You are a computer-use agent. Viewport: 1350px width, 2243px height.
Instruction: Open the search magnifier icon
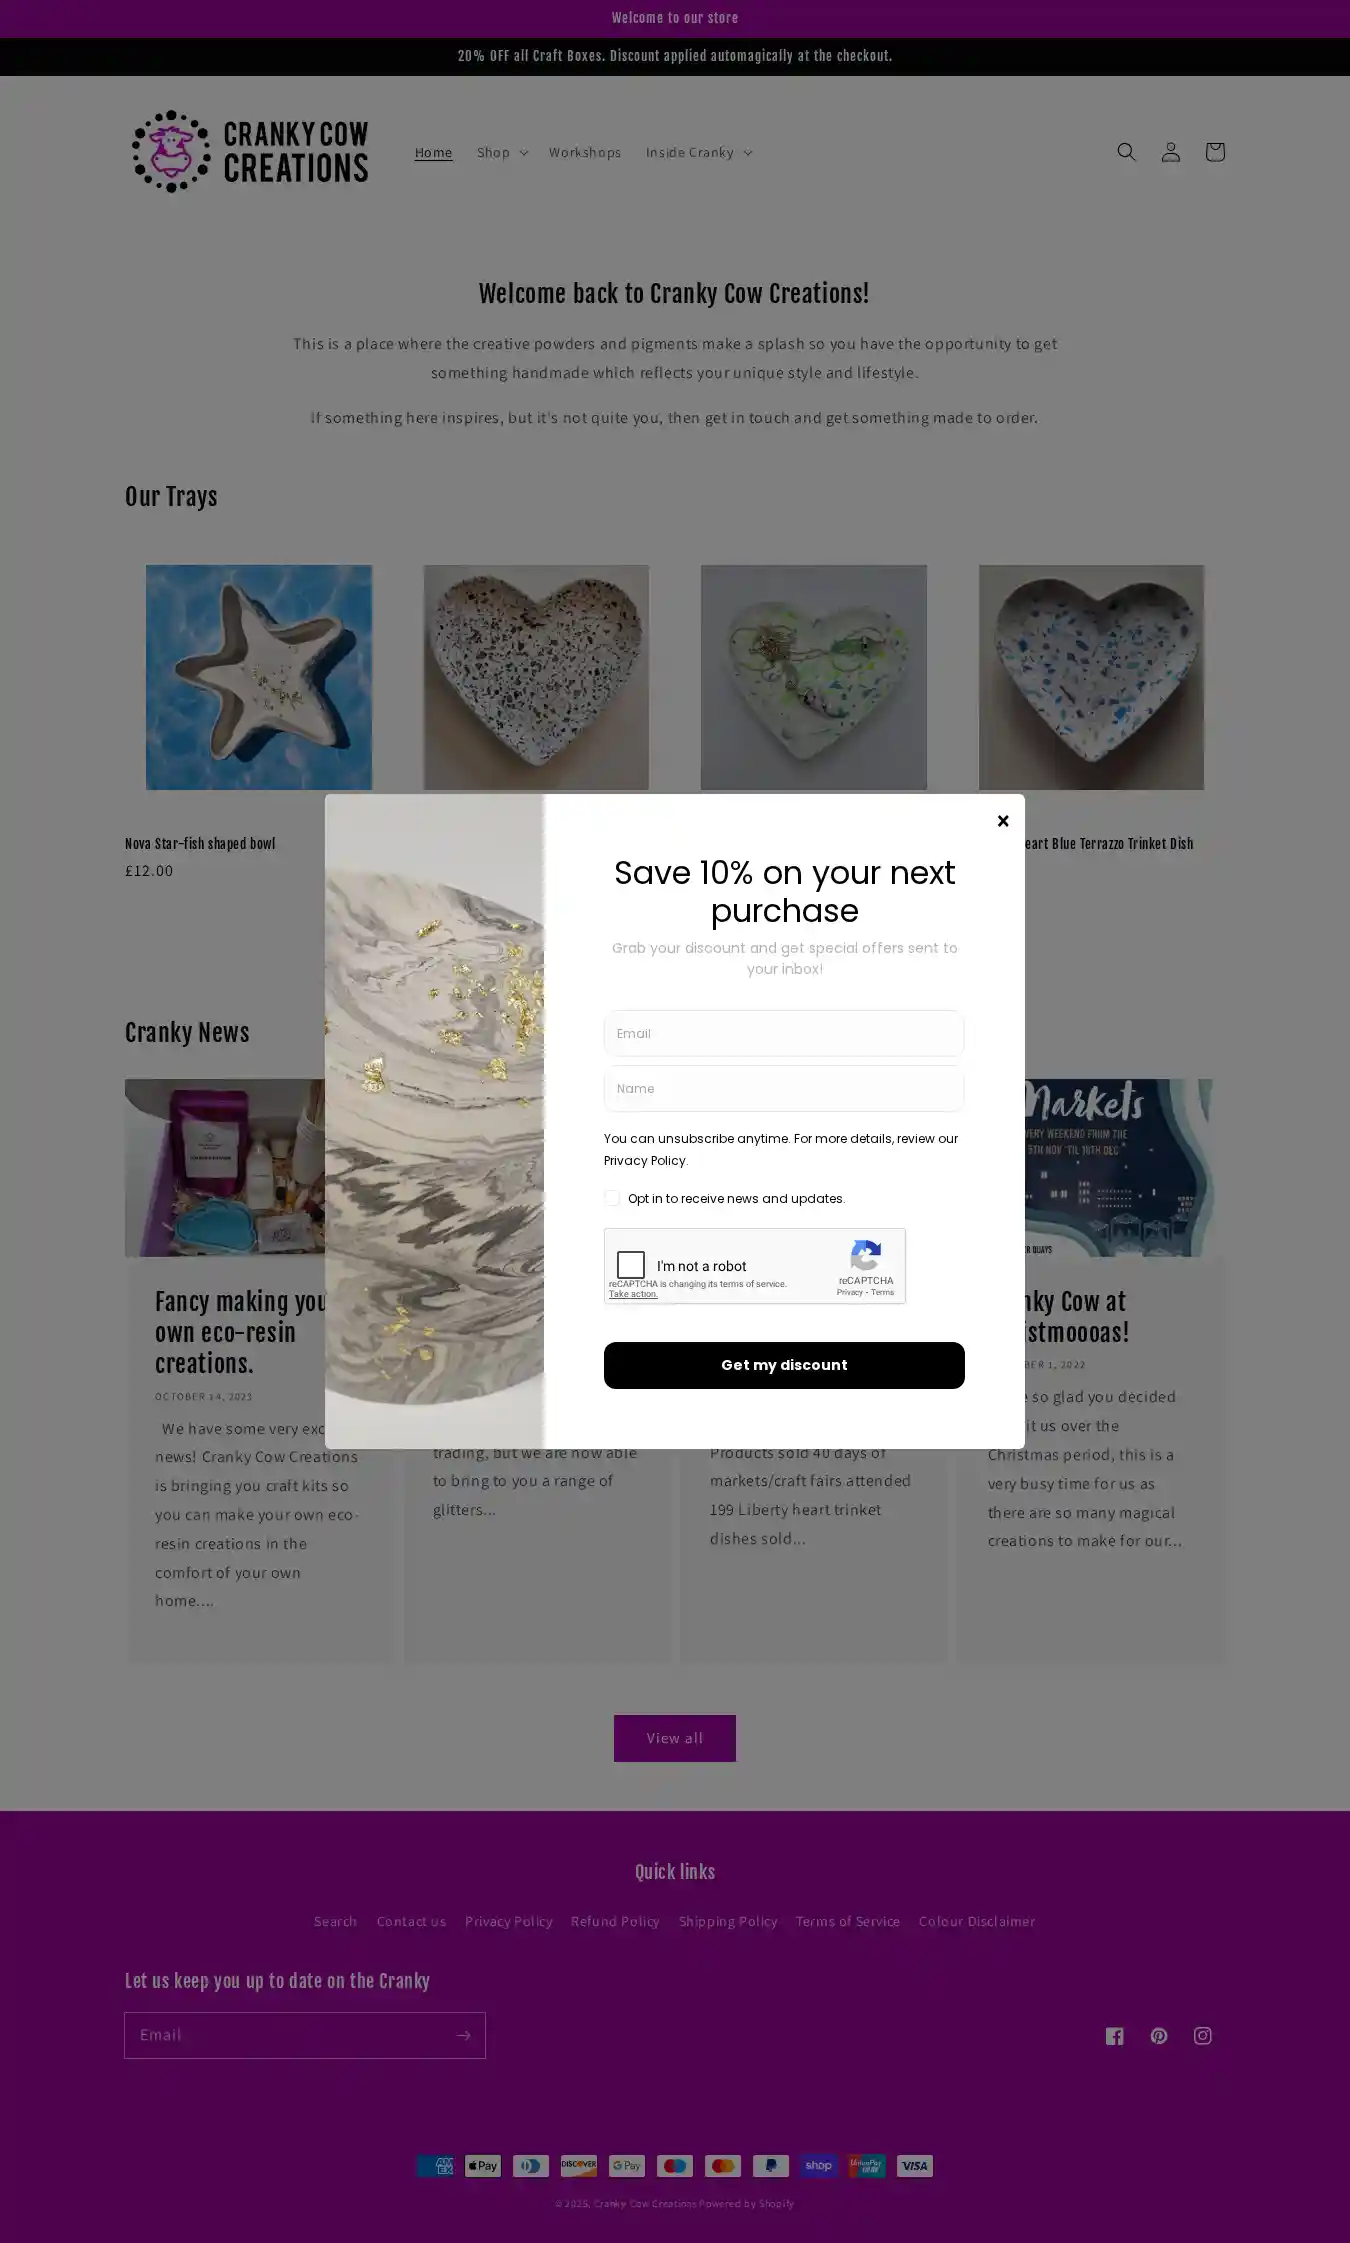tap(1126, 152)
